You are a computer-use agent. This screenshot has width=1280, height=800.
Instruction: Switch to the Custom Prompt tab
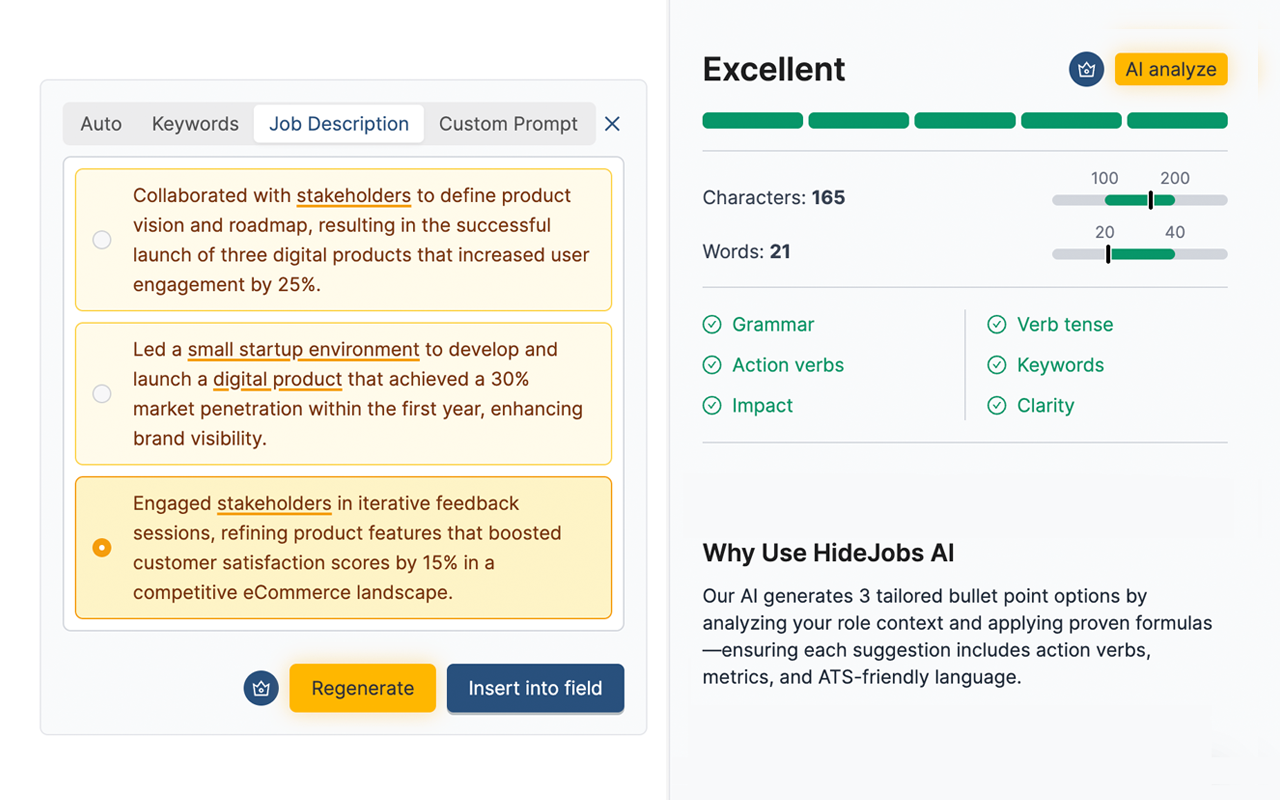click(509, 123)
